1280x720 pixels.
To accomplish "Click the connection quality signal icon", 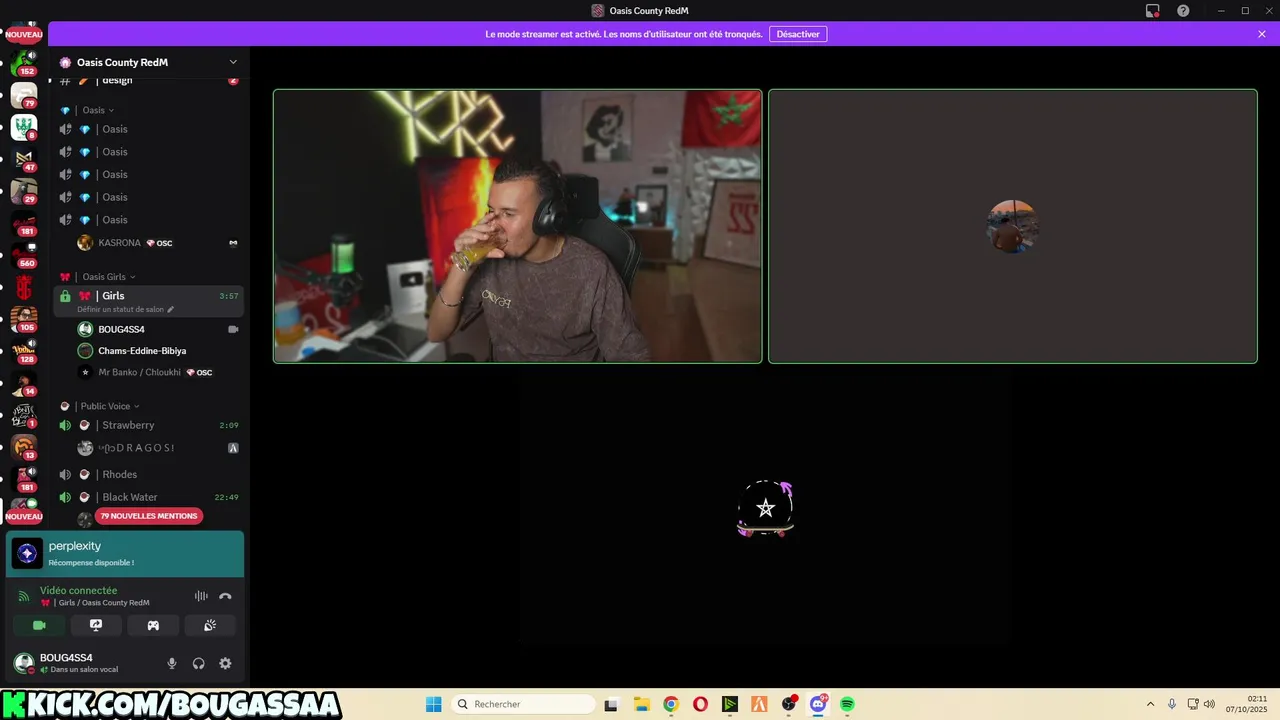I will click(x=24, y=596).
